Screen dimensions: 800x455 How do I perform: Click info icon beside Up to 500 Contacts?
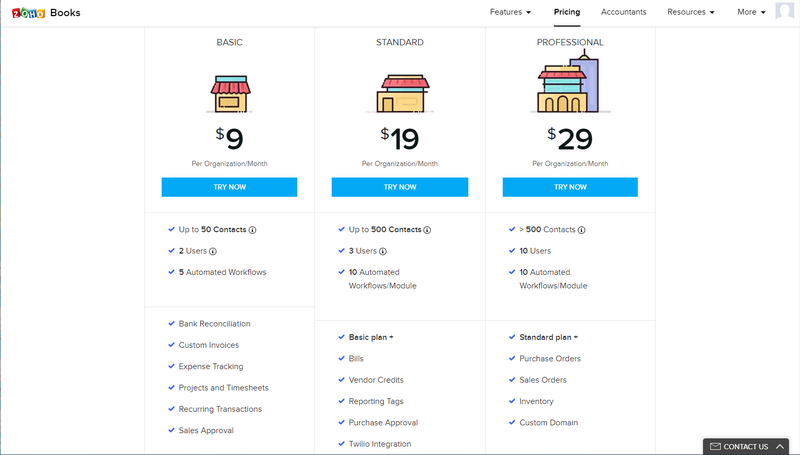coord(427,230)
